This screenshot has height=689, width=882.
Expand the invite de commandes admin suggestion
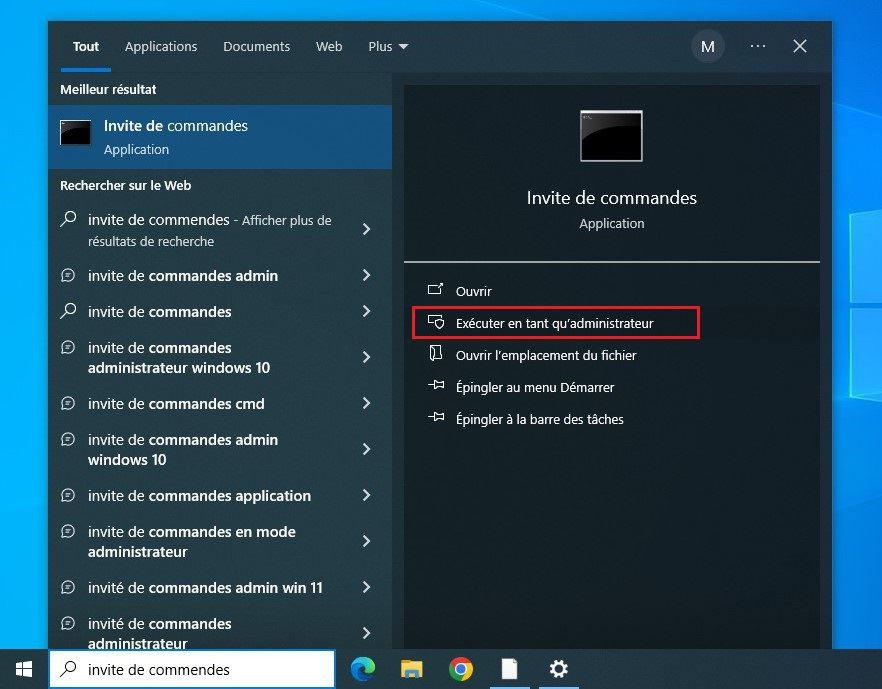pos(366,276)
